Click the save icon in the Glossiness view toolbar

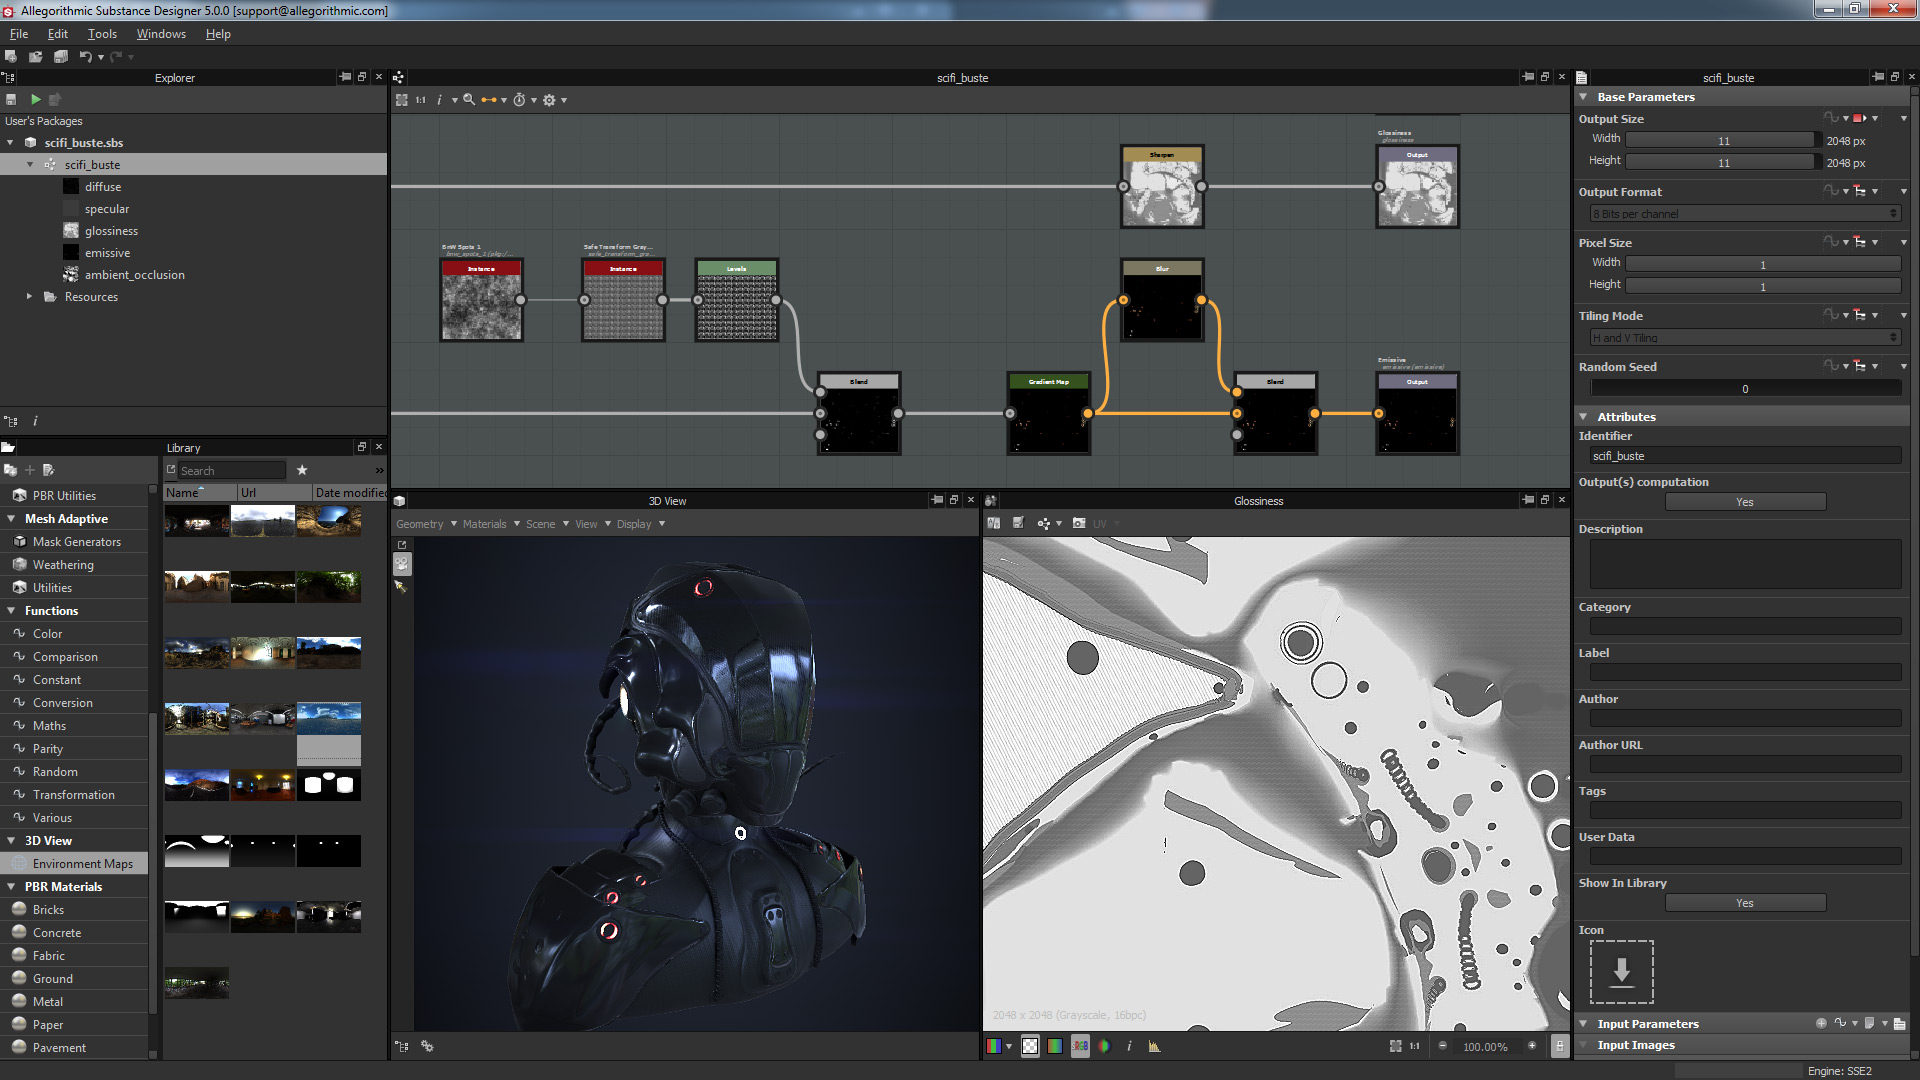(x=1019, y=523)
